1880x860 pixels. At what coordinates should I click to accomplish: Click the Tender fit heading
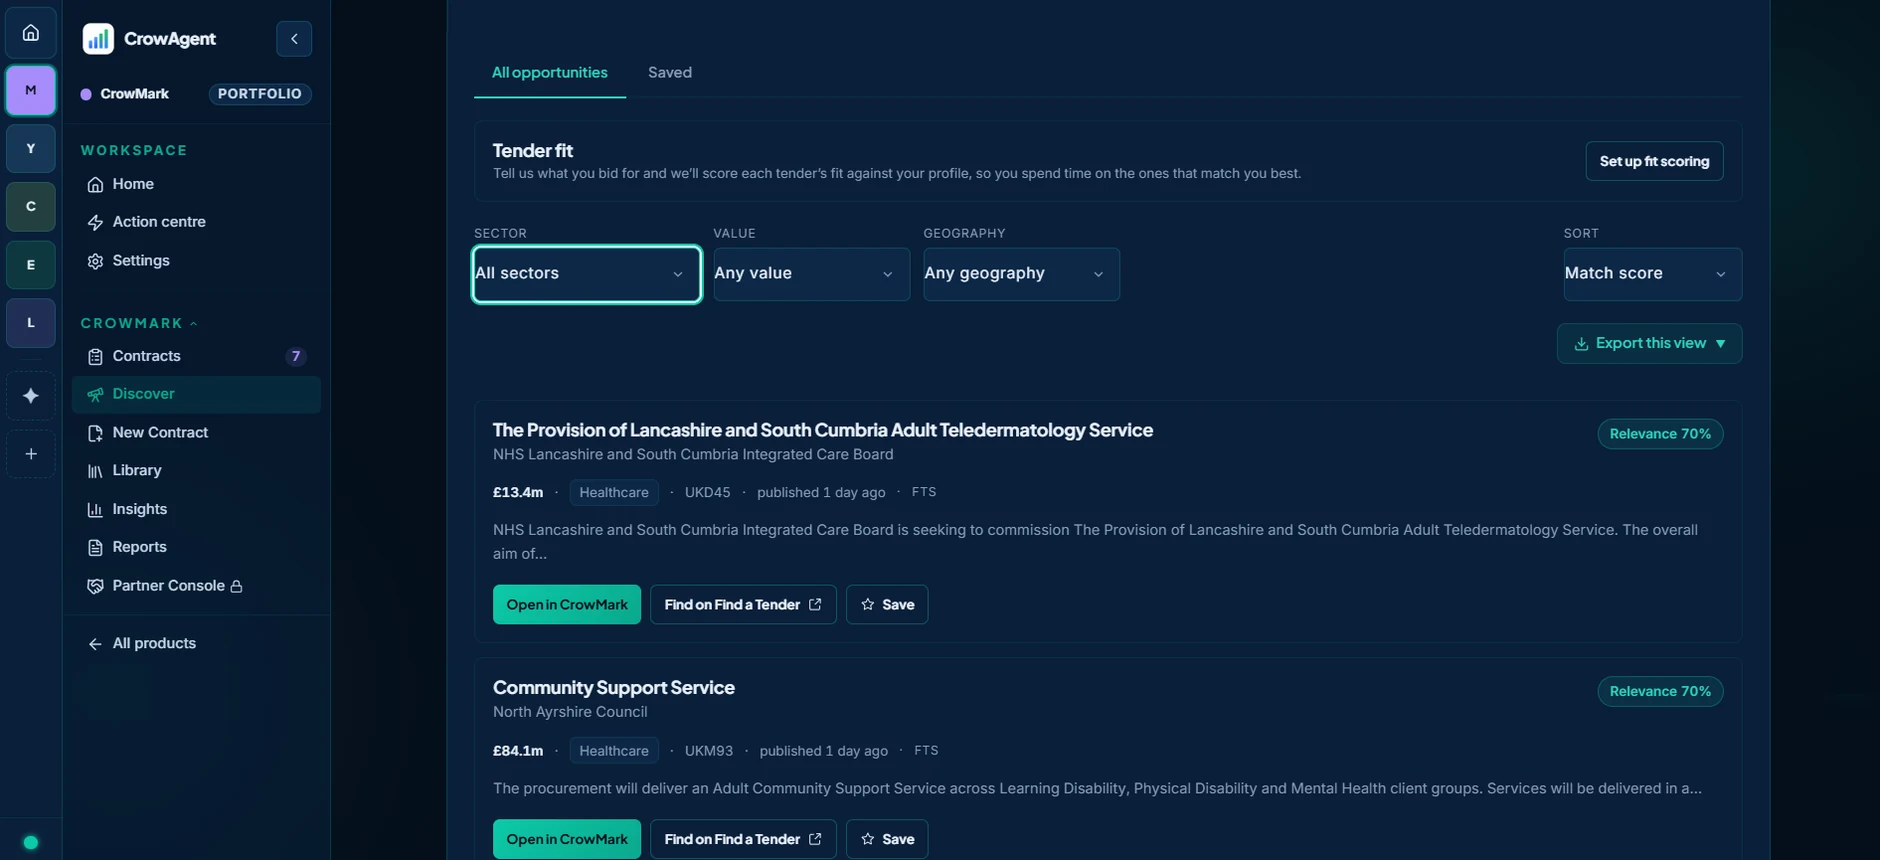point(533,151)
